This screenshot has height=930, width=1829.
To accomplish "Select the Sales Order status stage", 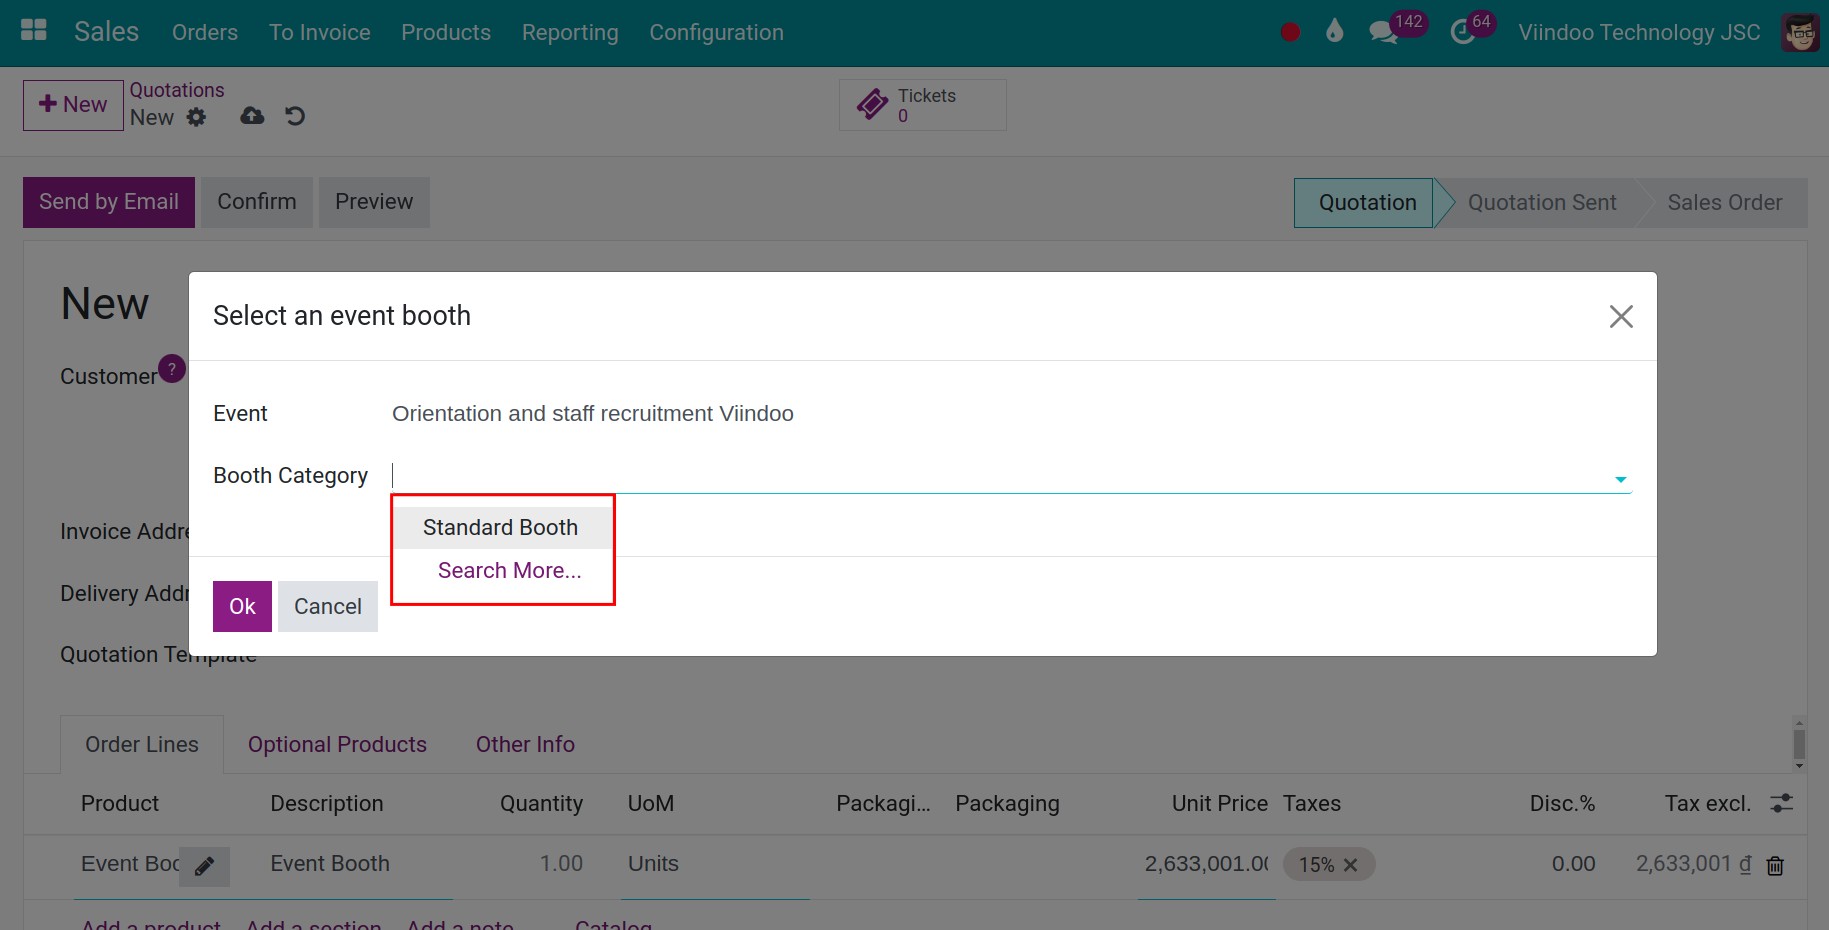I will [1724, 203].
